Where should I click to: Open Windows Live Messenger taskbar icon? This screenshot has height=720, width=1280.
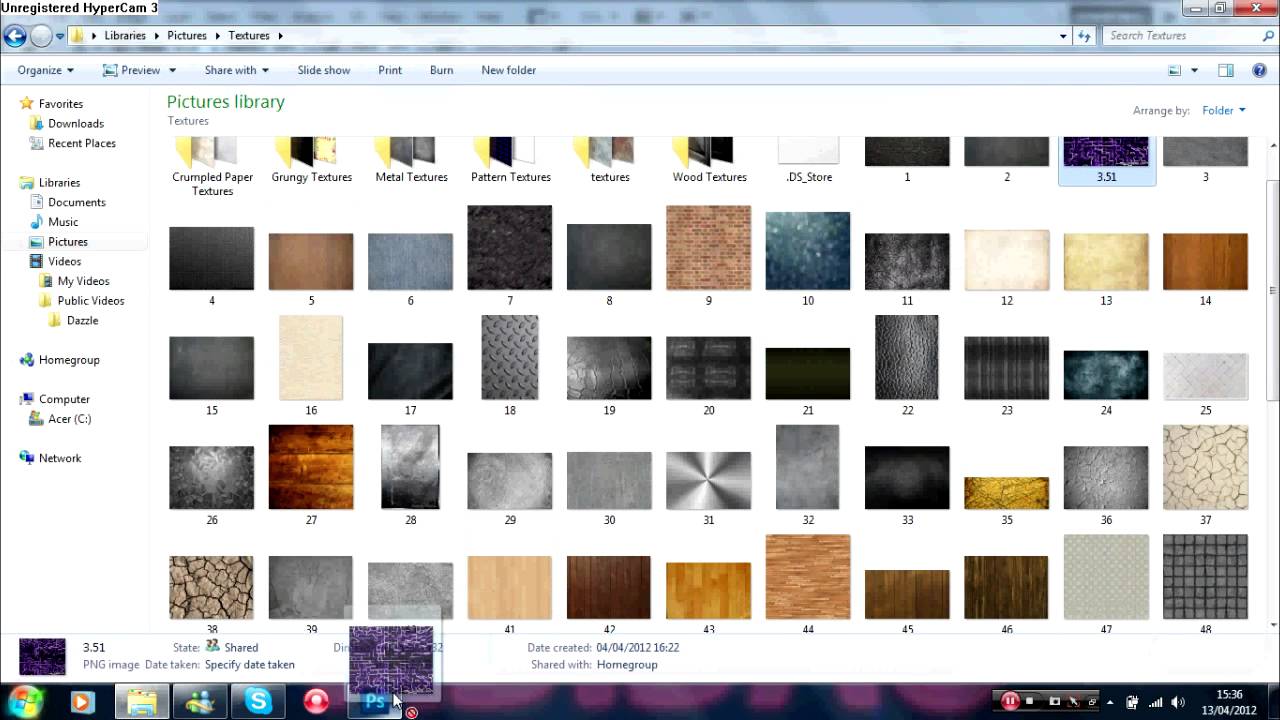click(199, 702)
